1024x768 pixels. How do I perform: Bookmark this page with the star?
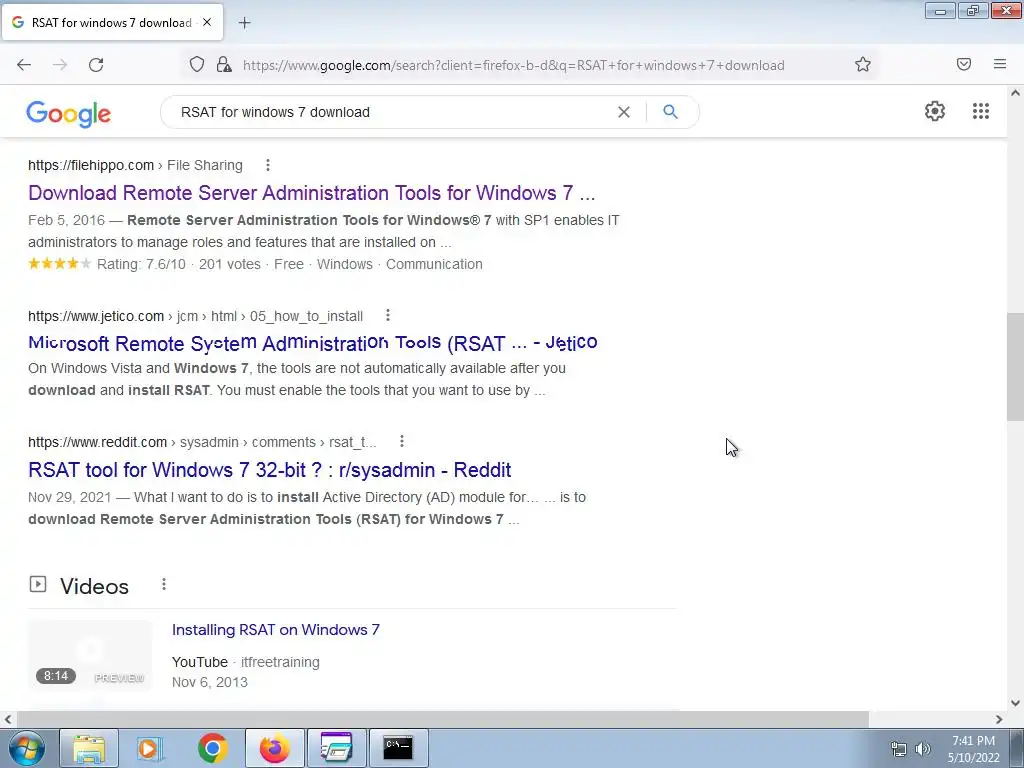coord(863,65)
